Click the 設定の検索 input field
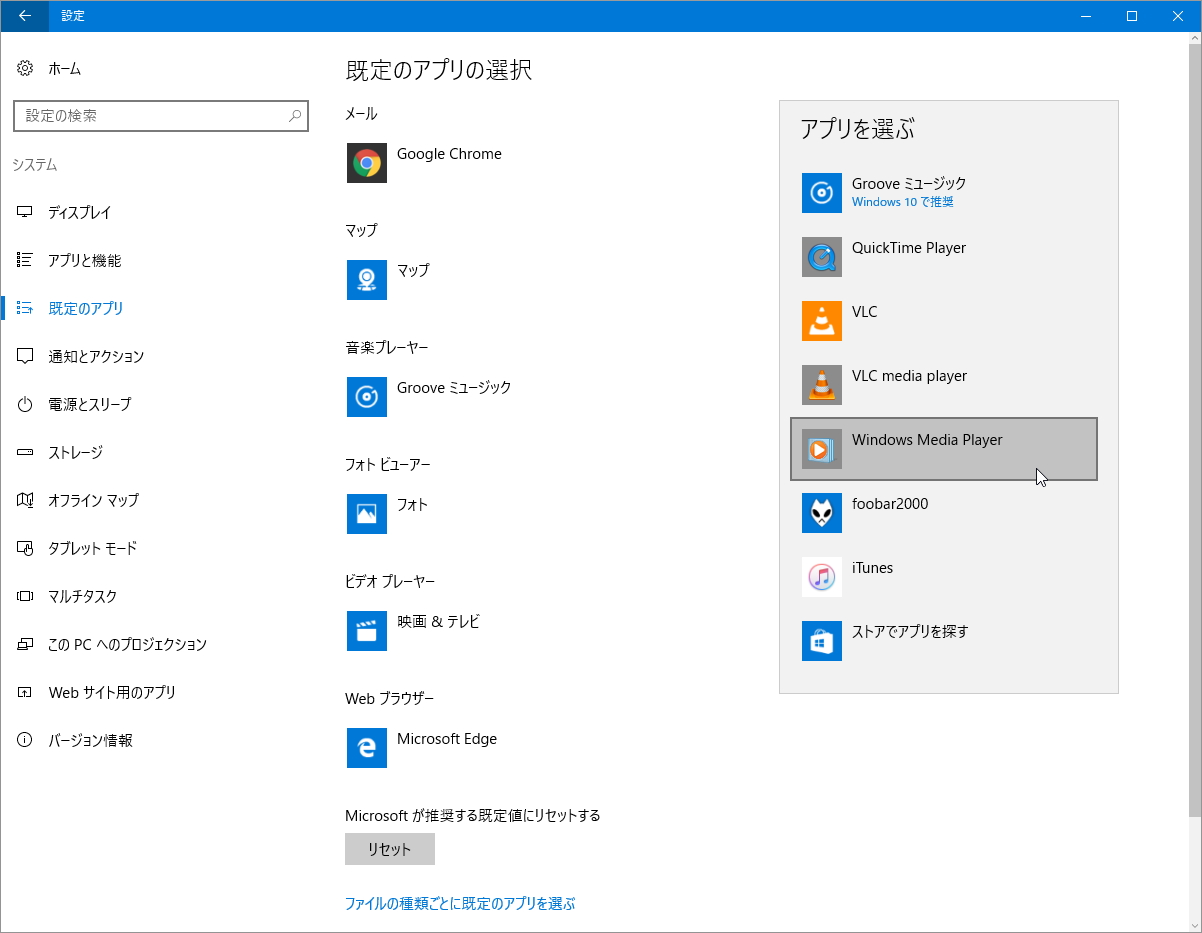 tap(161, 116)
